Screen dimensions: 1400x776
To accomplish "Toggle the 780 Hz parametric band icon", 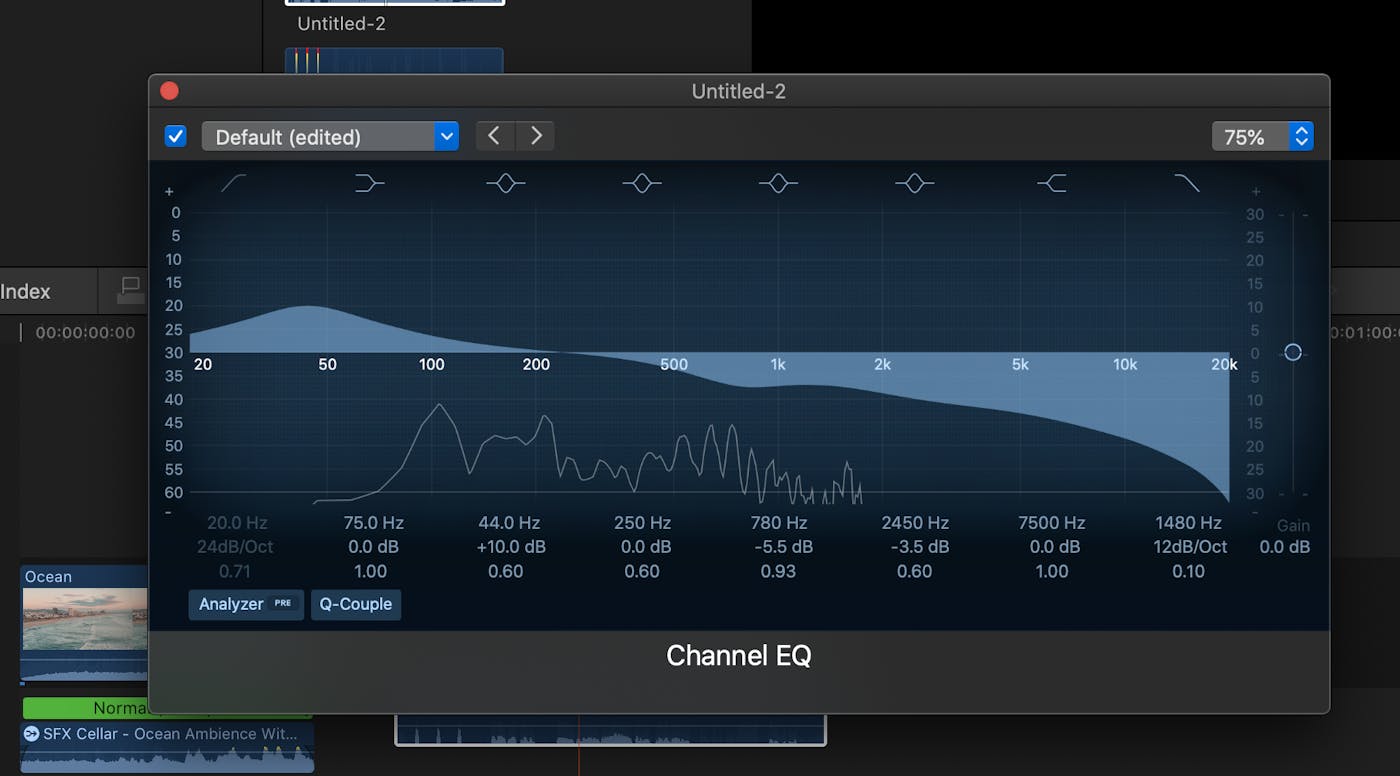I will tap(778, 183).
